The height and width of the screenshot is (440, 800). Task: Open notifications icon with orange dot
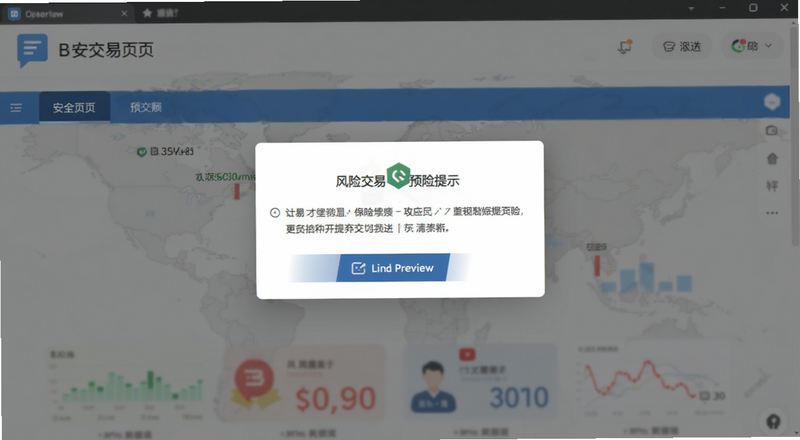click(624, 46)
